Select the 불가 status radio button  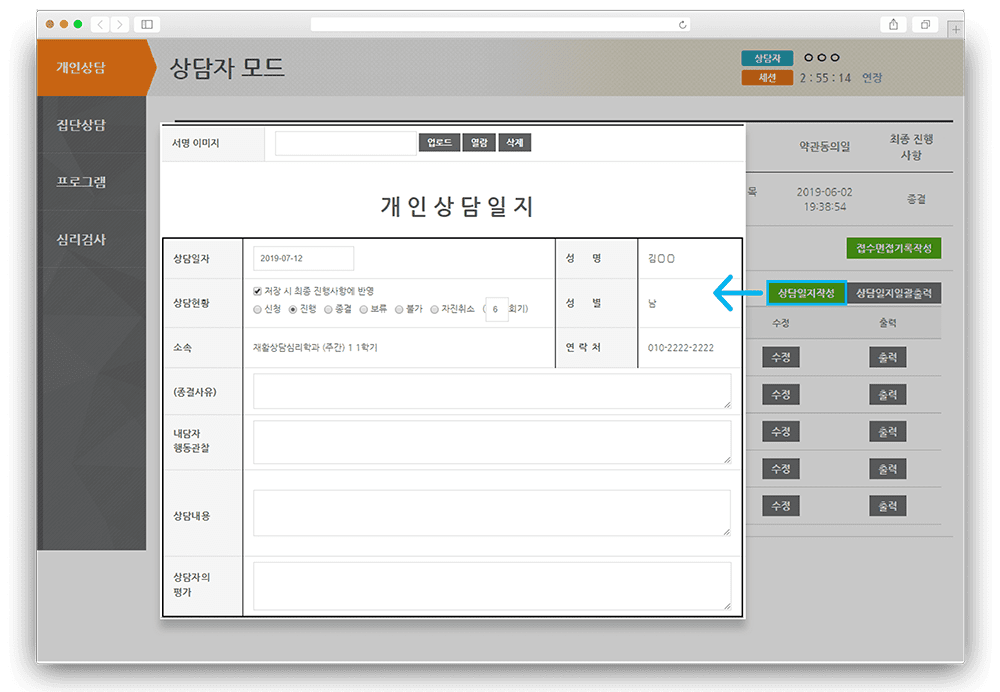coord(399,309)
